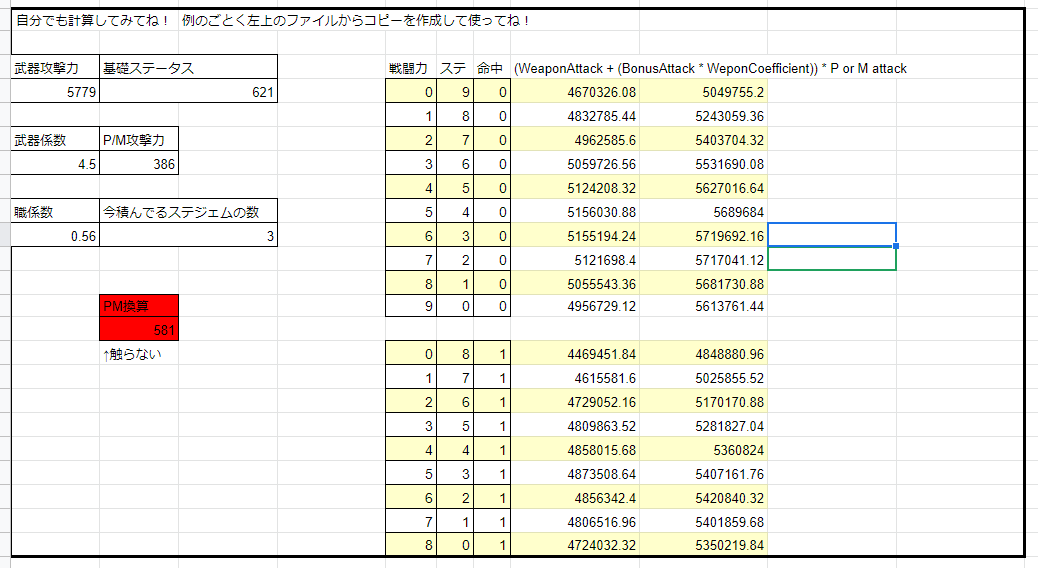This screenshot has width=1038, height=568.
Task: Select cell with value 4729052.16
Action: [x=575, y=402]
